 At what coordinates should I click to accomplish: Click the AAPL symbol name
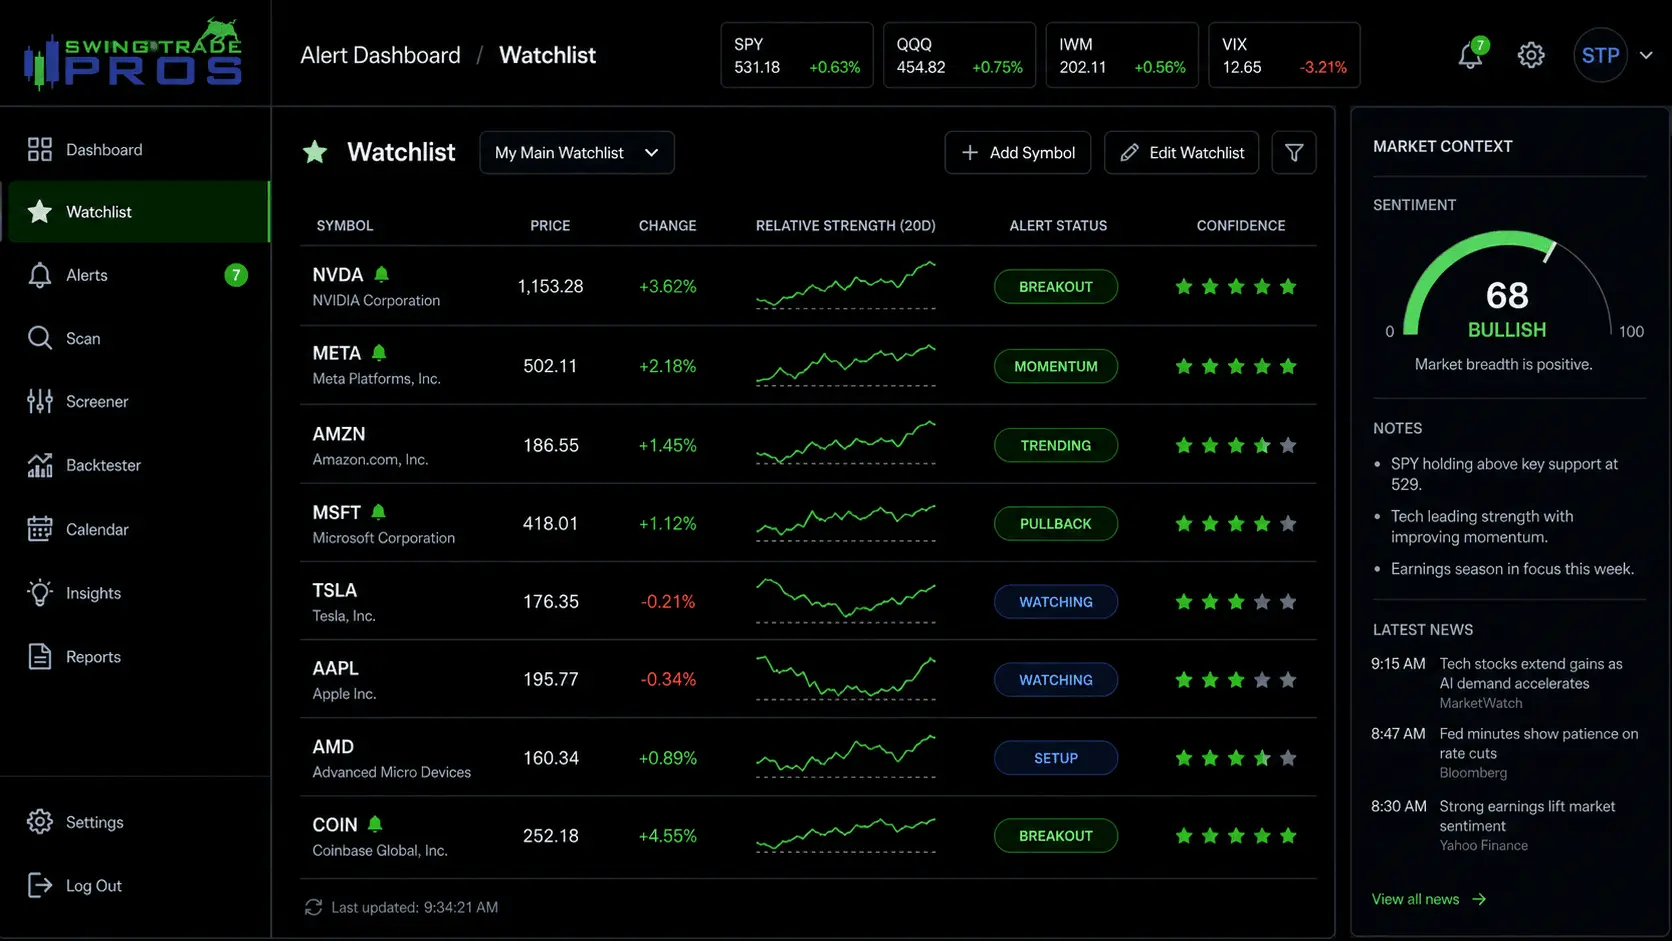tap(335, 668)
